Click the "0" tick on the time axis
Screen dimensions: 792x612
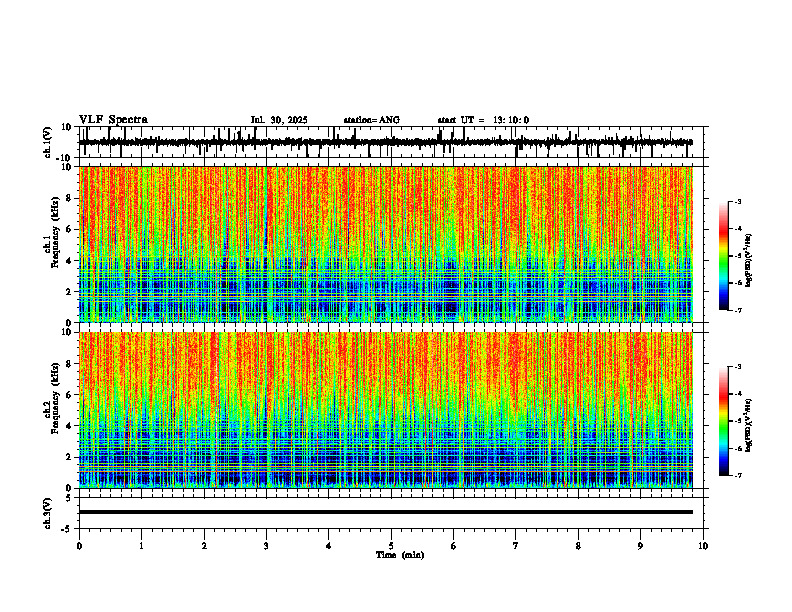79,546
